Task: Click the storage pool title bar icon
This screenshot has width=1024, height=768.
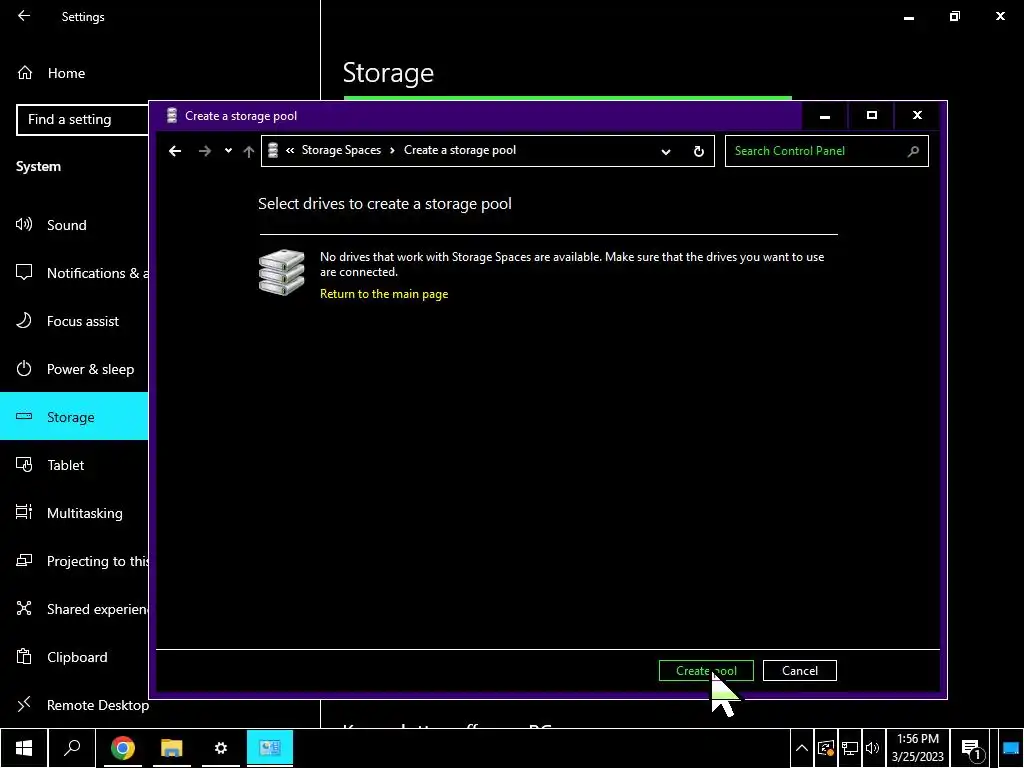Action: point(172,116)
